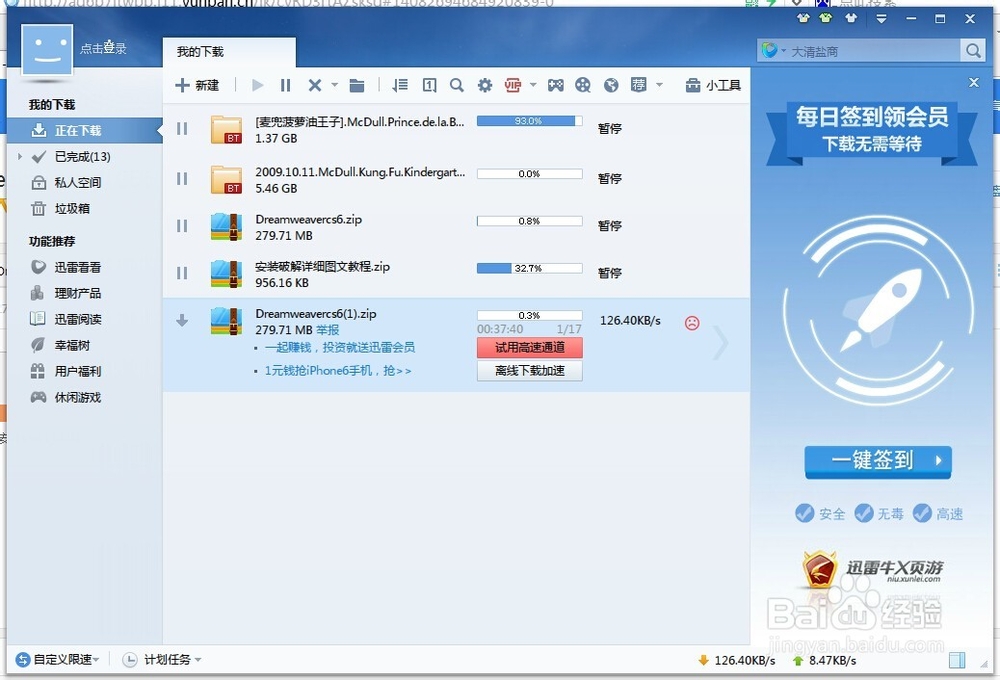The image size is (1000, 680).
Task: Click the downloading arrow on Dreamweavercs6(1).zip
Action: pos(182,320)
